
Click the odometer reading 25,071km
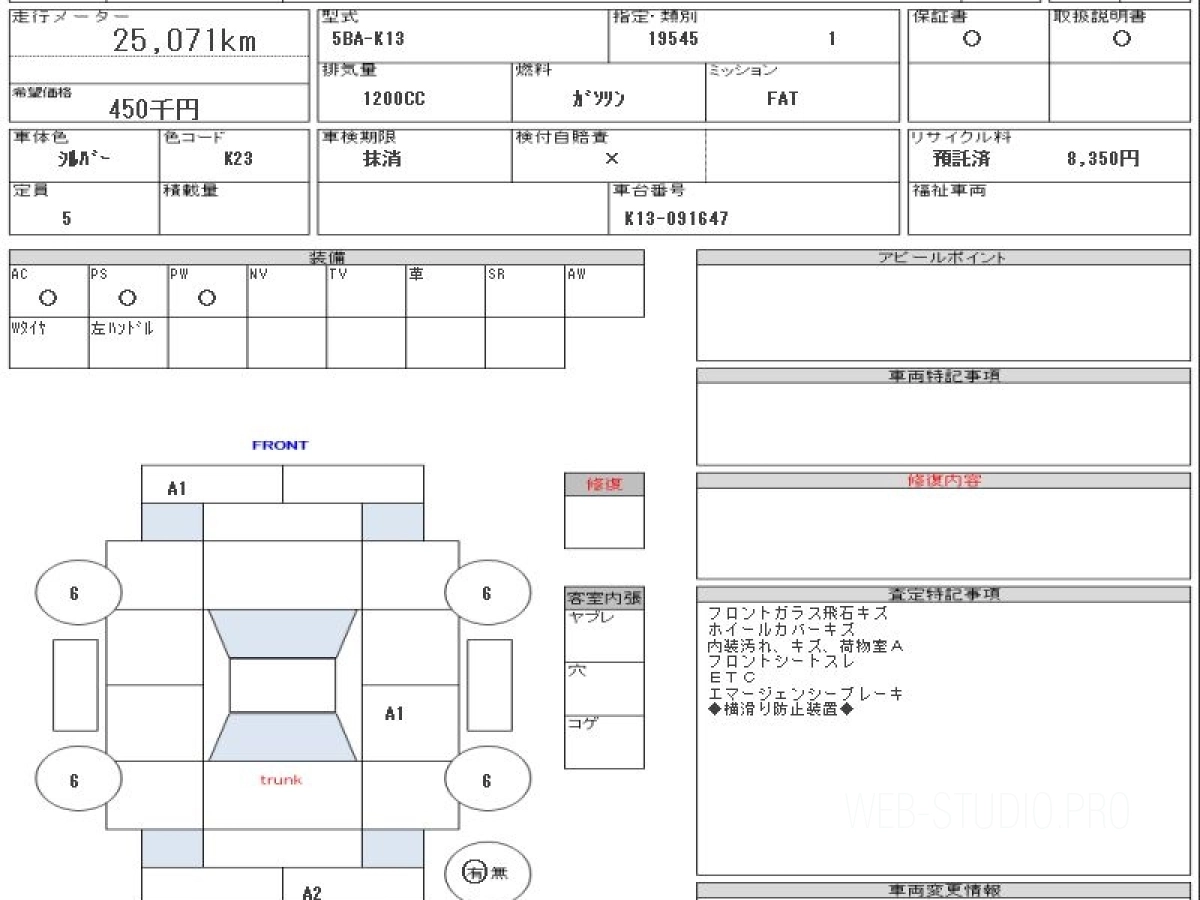click(184, 40)
